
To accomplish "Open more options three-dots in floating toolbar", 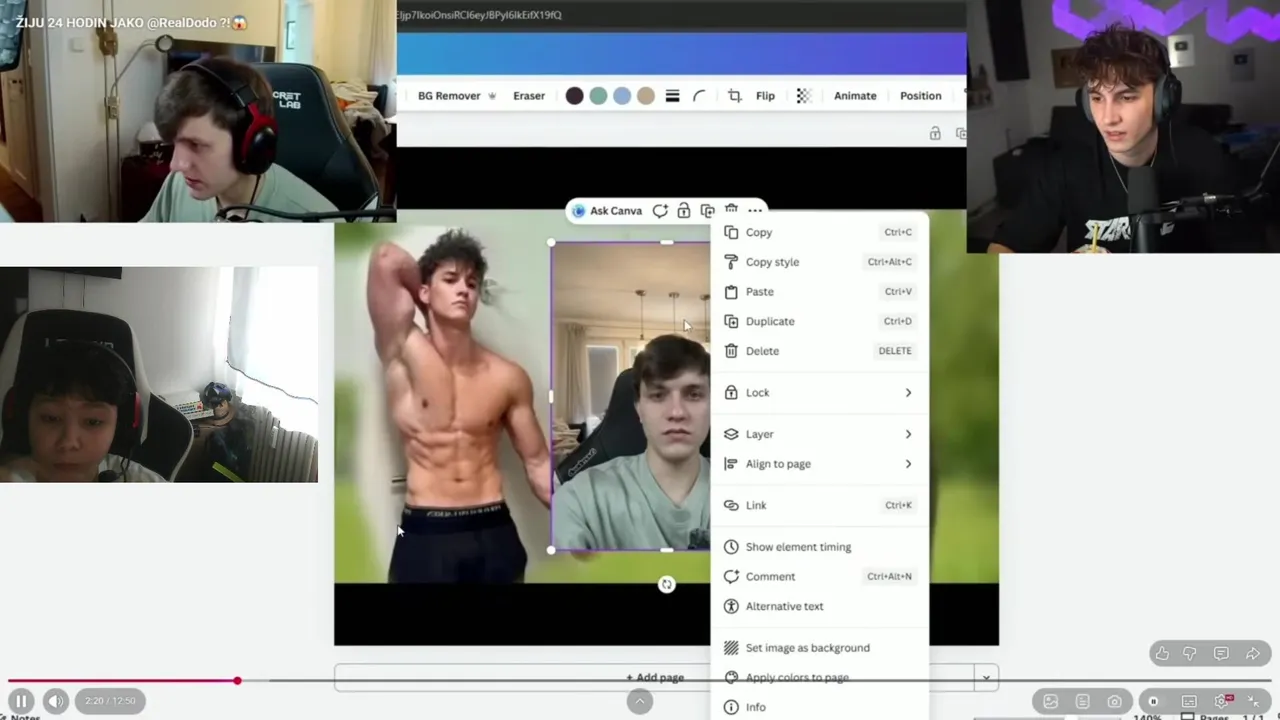I will (x=755, y=210).
